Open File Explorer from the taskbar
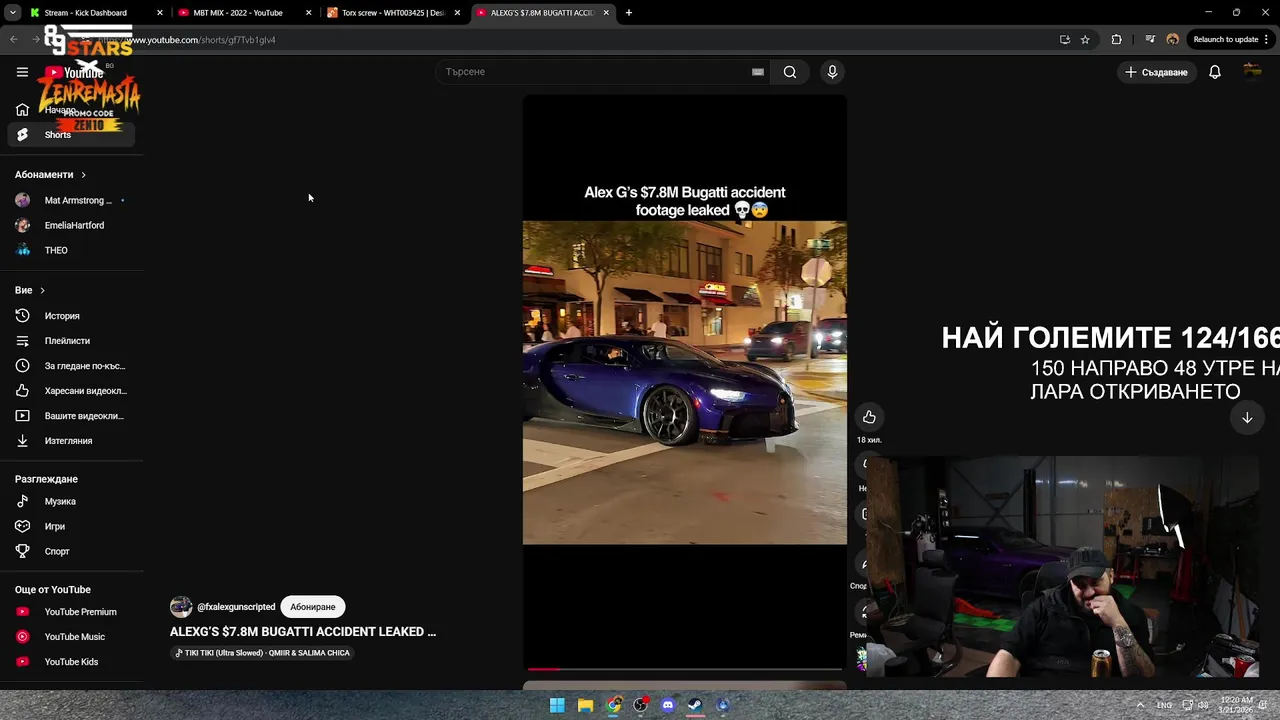Screen dimensions: 1280x720 click(585, 705)
